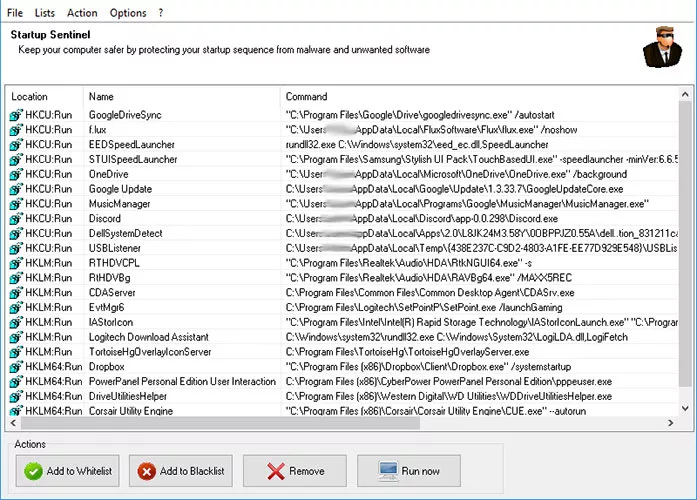697x500 pixels.
Task: Click the RtHDVBg row icon
Action: tap(16, 278)
